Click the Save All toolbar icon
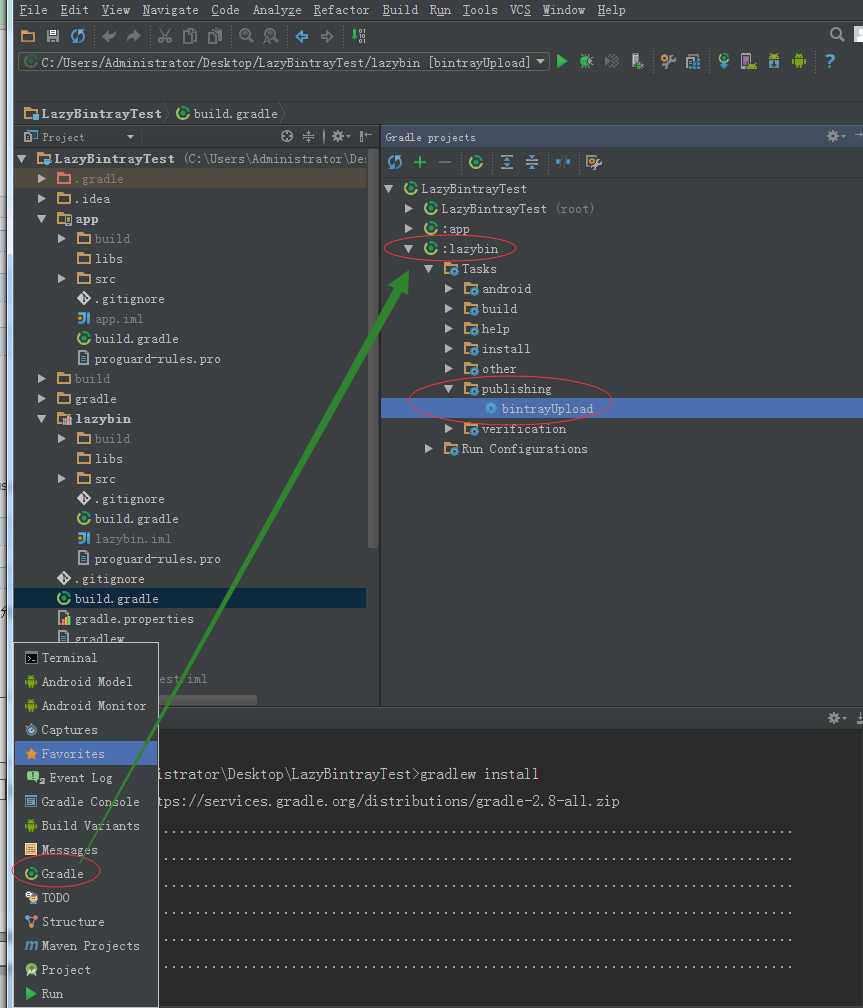The height and width of the screenshot is (1008, 863). [x=53, y=36]
